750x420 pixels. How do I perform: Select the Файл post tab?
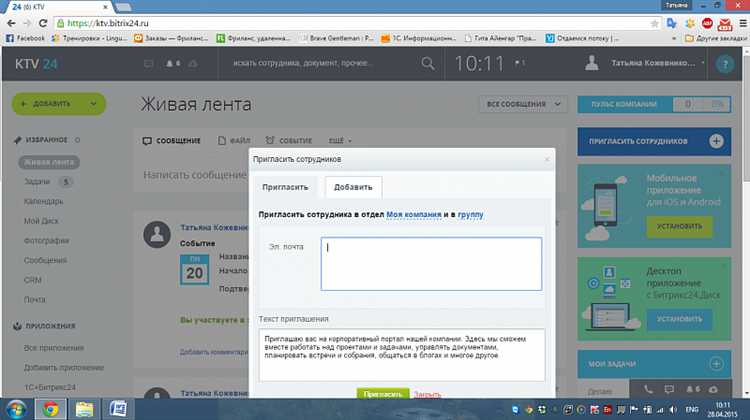tap(234, 141)
